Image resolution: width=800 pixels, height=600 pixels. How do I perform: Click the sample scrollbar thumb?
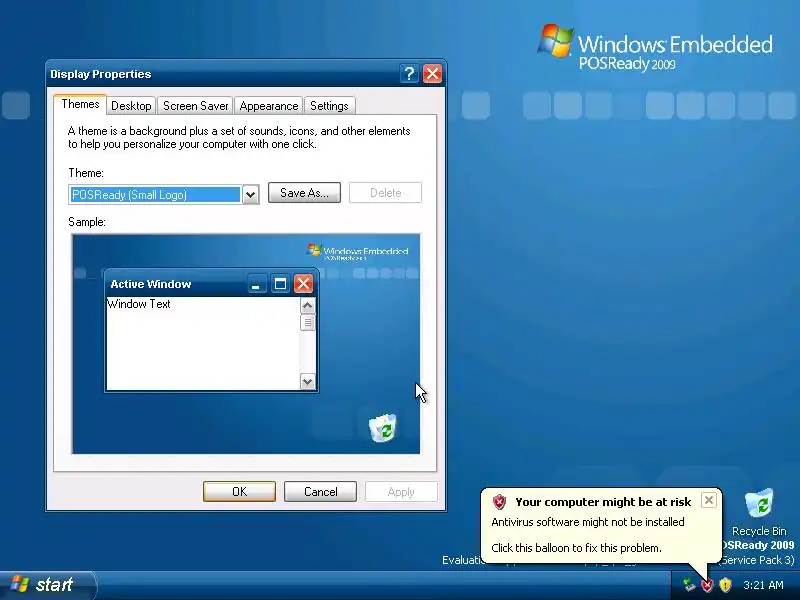(x=307, y=322)
